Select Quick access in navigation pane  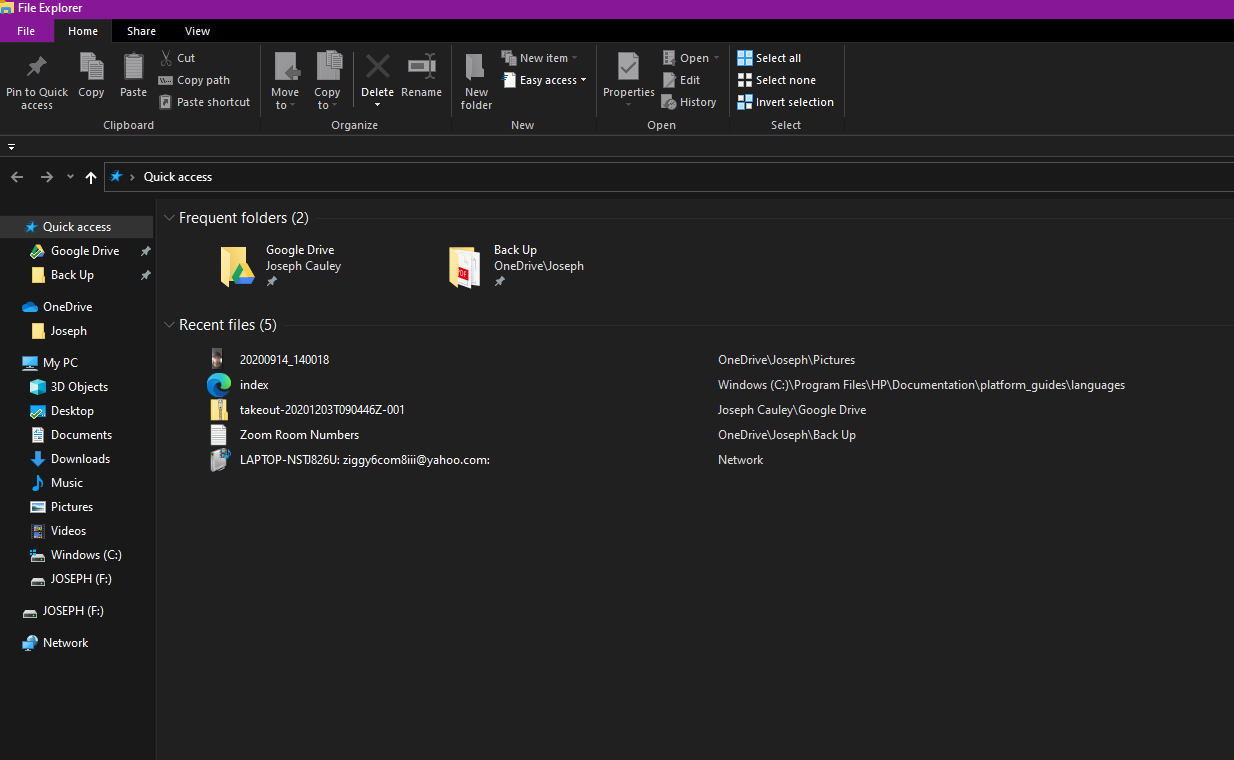pos(77,227)
